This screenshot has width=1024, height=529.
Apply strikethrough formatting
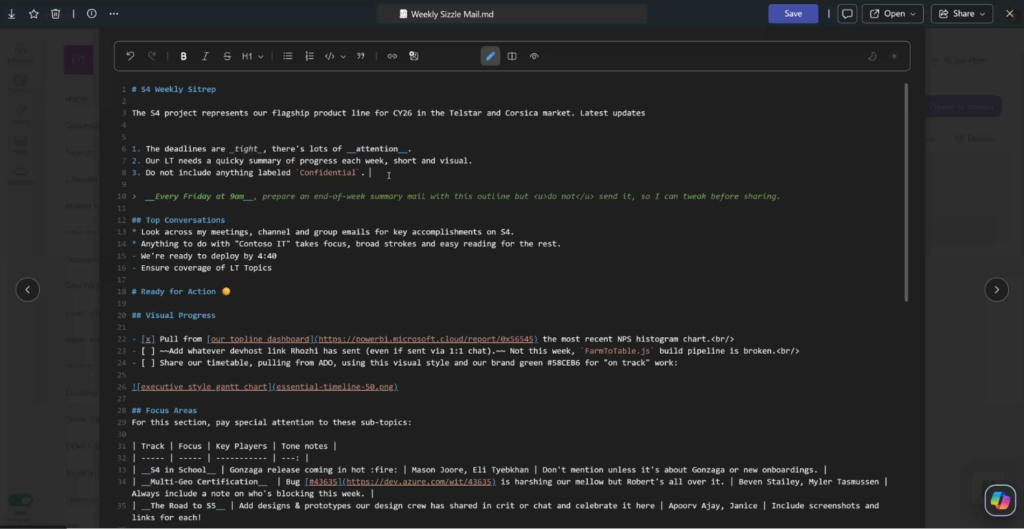coord(227,56)
